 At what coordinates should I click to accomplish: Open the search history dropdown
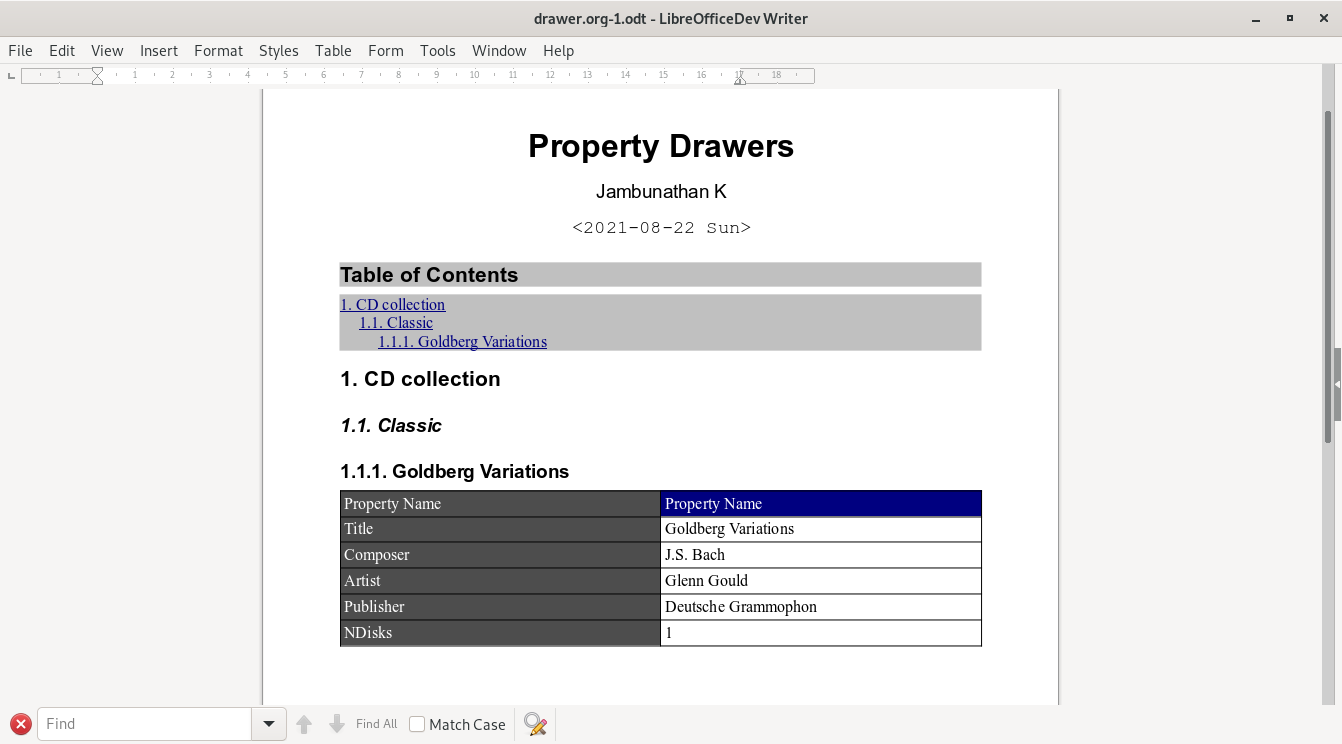click(269, 724)
